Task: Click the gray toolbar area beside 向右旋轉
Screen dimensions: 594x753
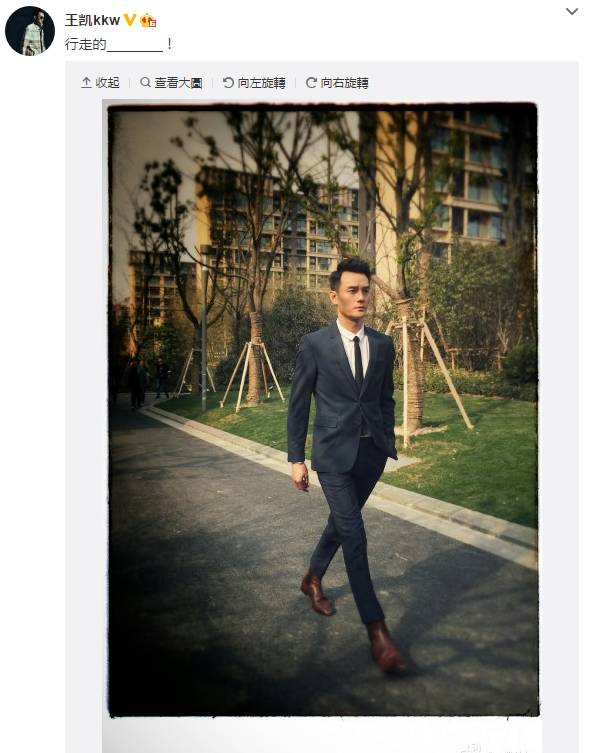Action: [473, 83]
